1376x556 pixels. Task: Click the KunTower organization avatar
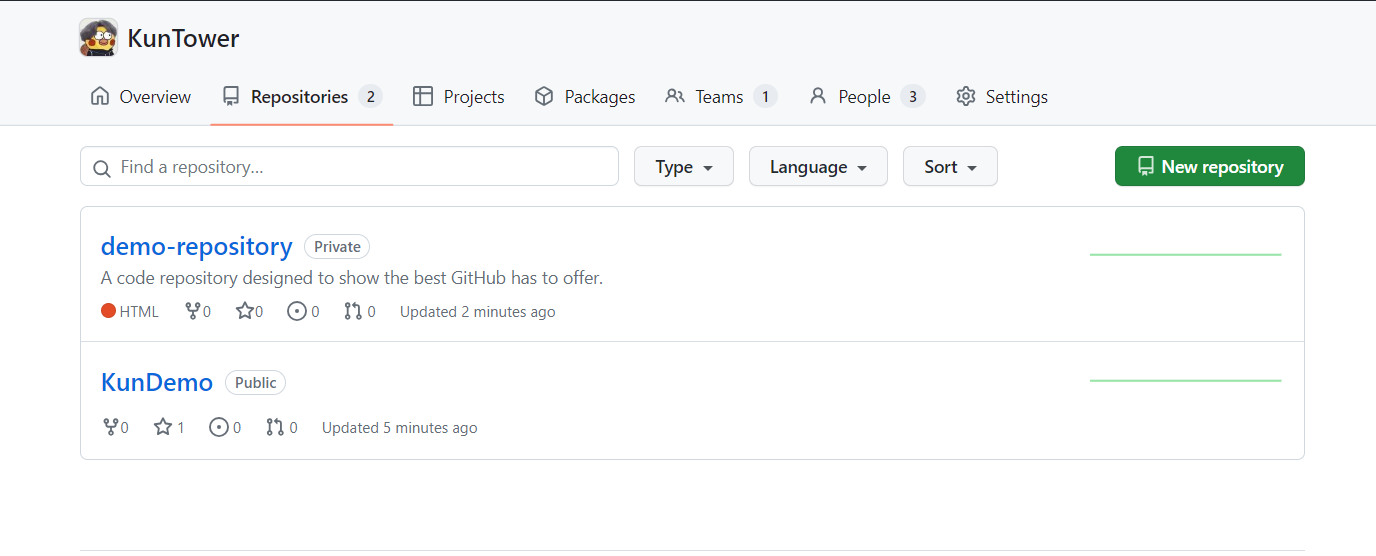(x=98, y=38)
